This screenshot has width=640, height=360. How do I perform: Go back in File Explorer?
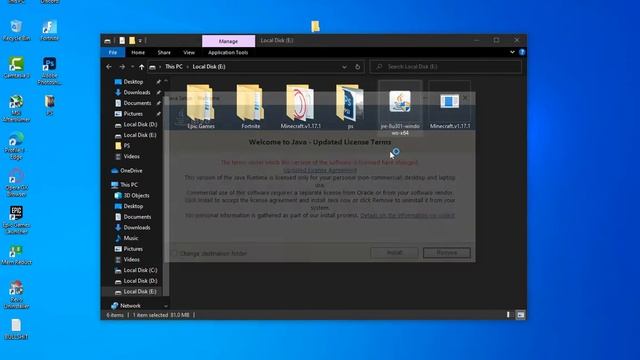coord(109,67)
